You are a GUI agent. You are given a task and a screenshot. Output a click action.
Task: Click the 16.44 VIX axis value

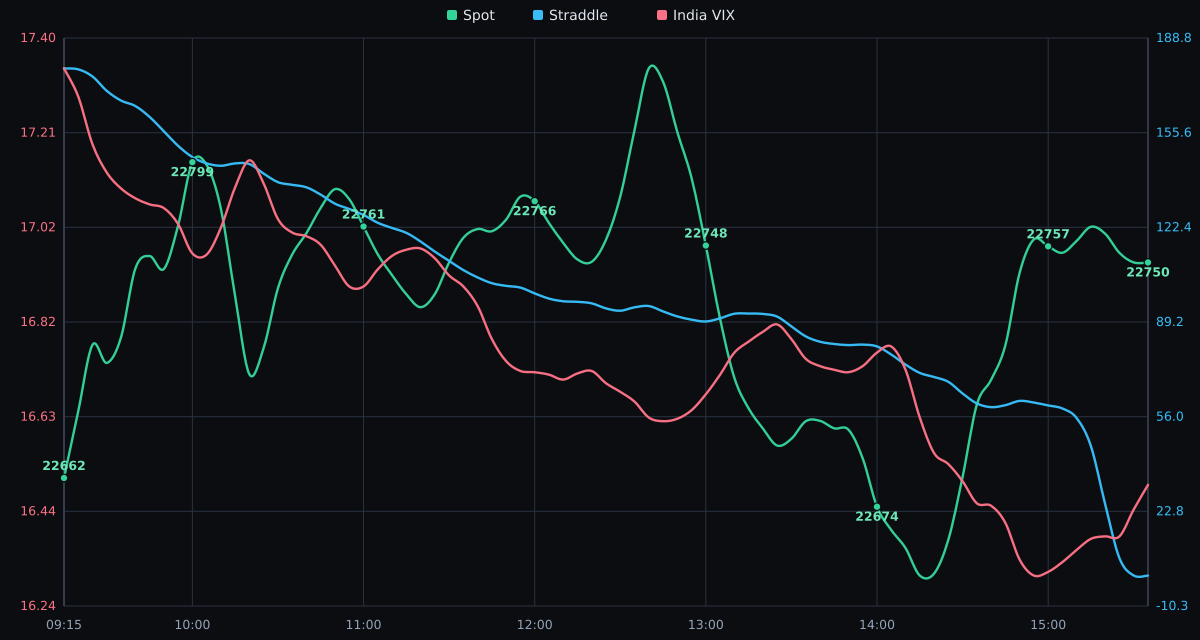tap(38, 511)
